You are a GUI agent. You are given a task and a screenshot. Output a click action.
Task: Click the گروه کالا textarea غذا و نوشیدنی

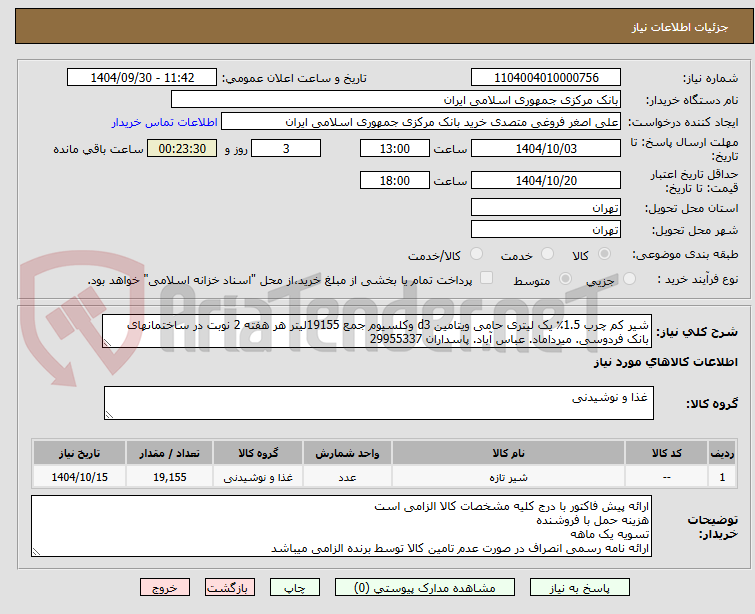pyautogui.click(x=378, y=403)
